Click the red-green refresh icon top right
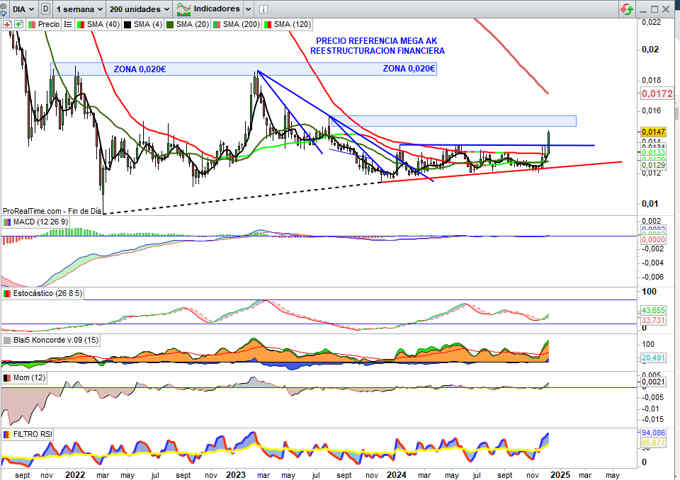 (626, 8)
